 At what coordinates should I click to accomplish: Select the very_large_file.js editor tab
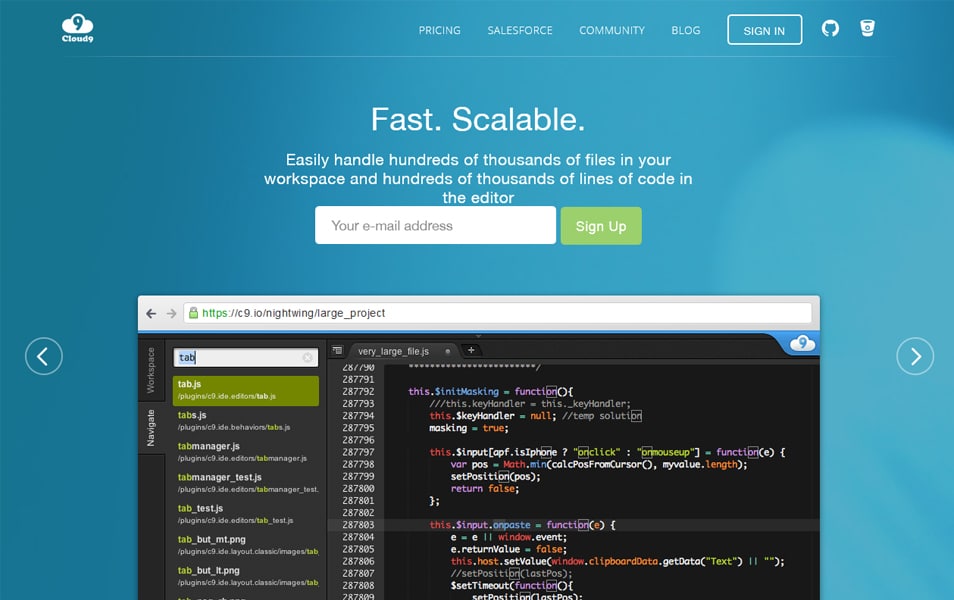coord(393,351)
